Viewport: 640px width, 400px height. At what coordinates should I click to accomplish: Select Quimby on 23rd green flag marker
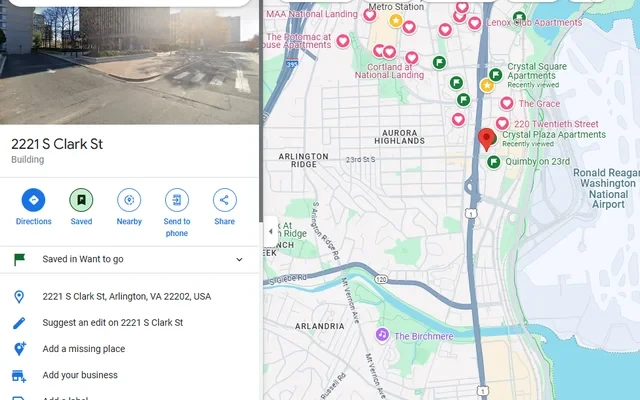(493, 162)
